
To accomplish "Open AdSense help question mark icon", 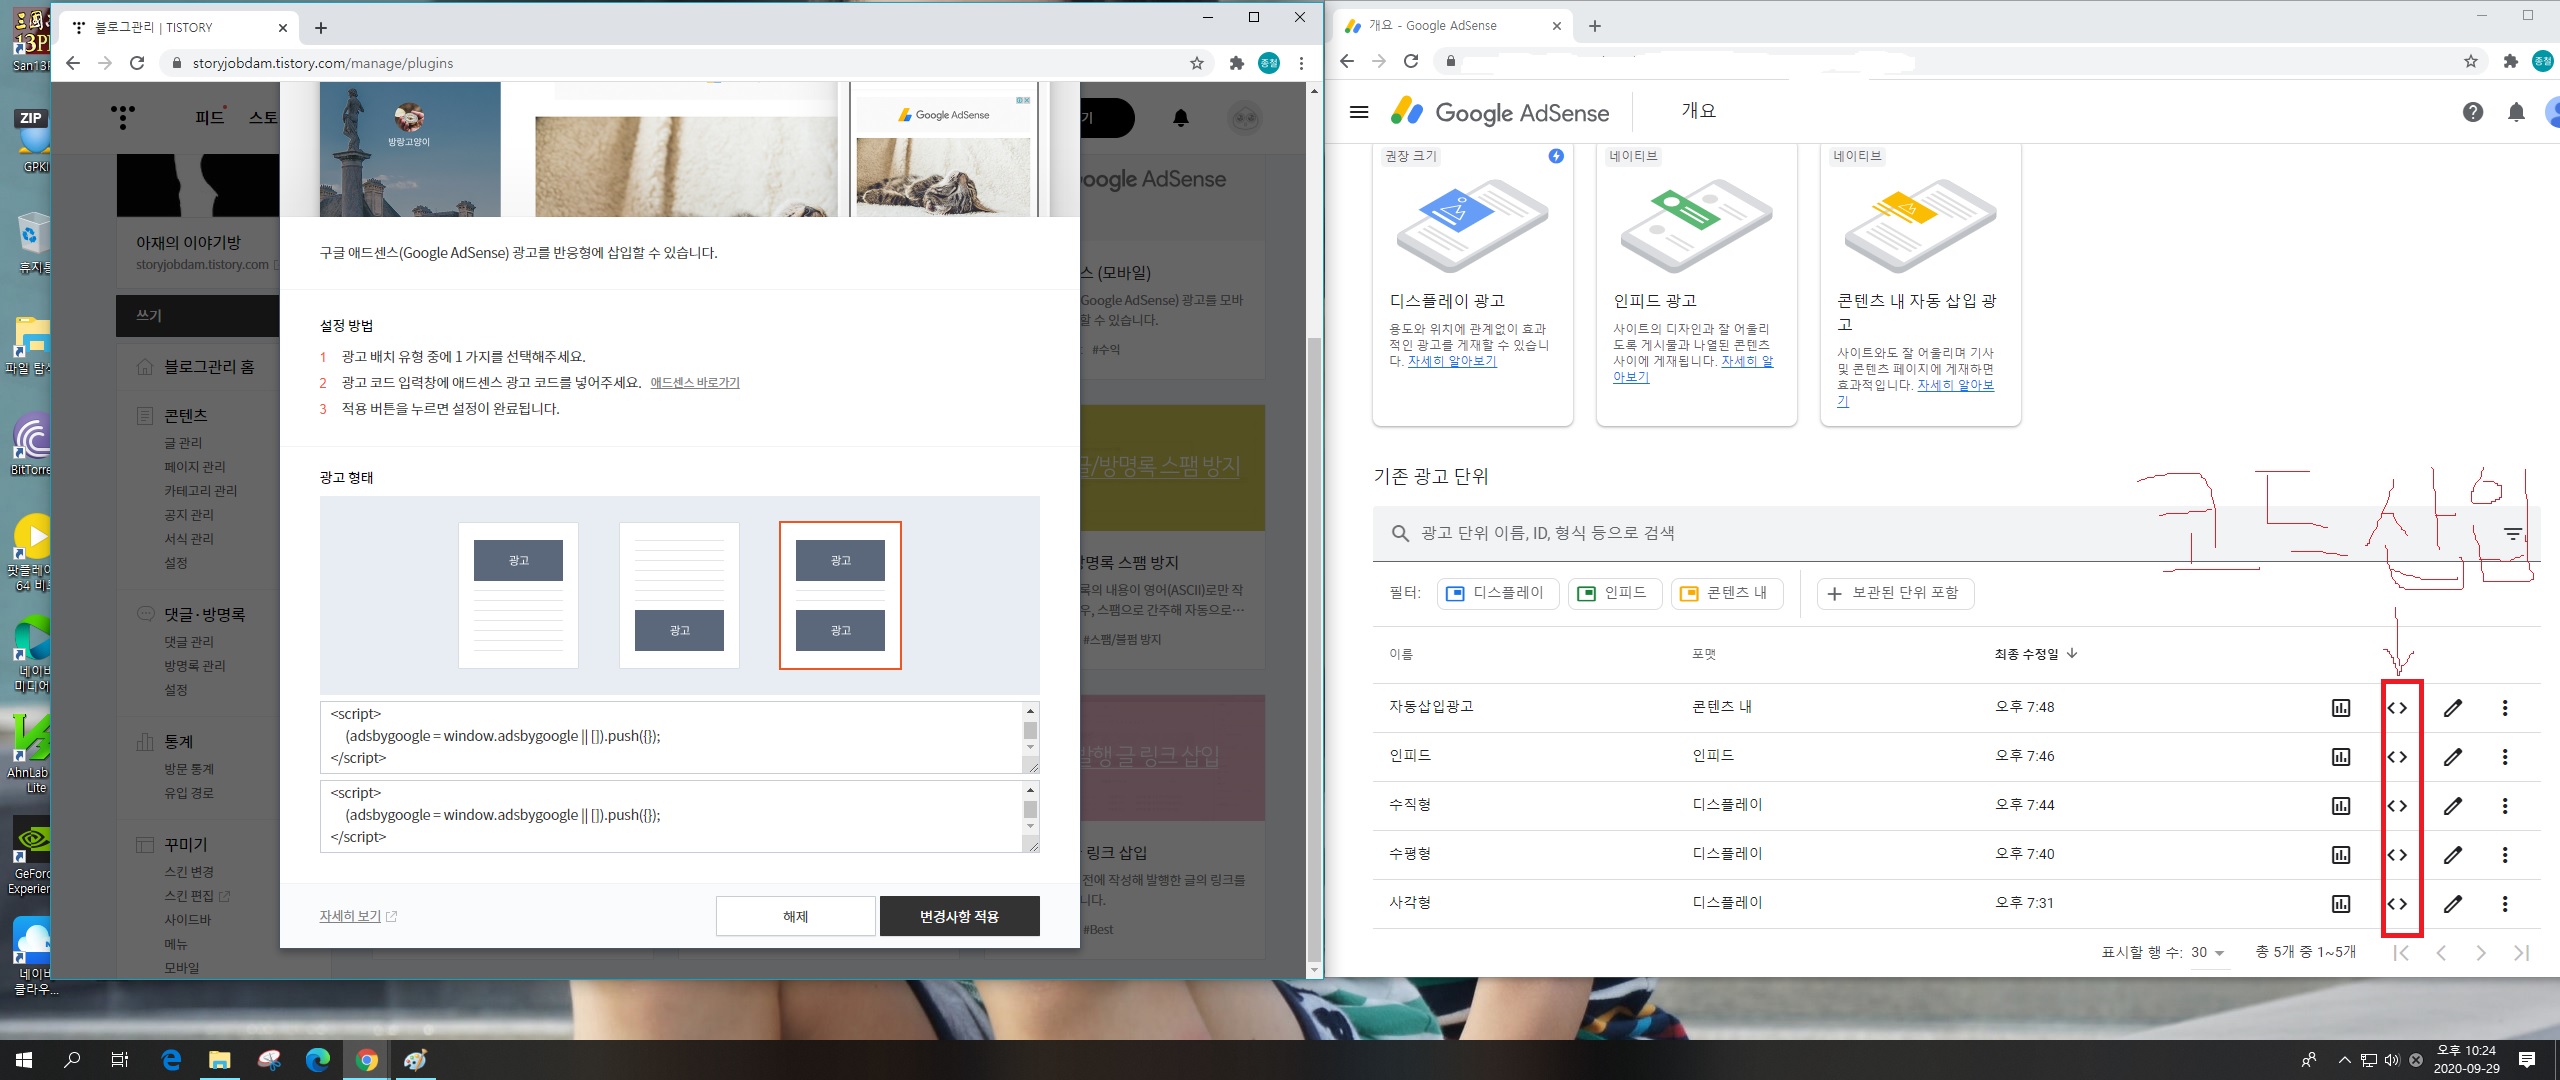I will coord(2473,112).
